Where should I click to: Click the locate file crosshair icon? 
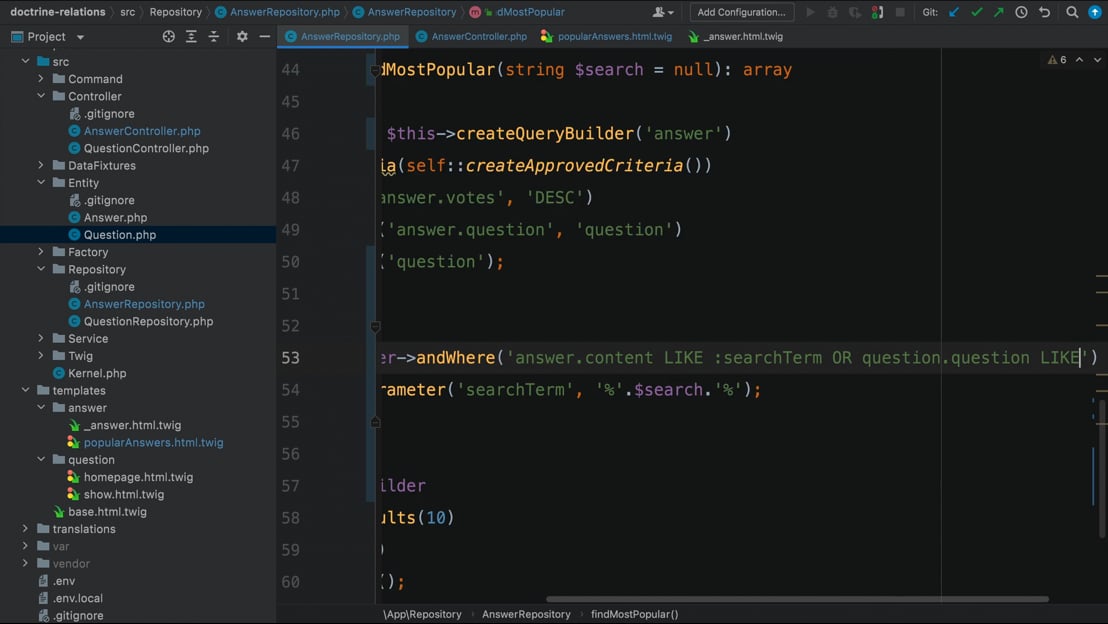(x=168, y=36)
